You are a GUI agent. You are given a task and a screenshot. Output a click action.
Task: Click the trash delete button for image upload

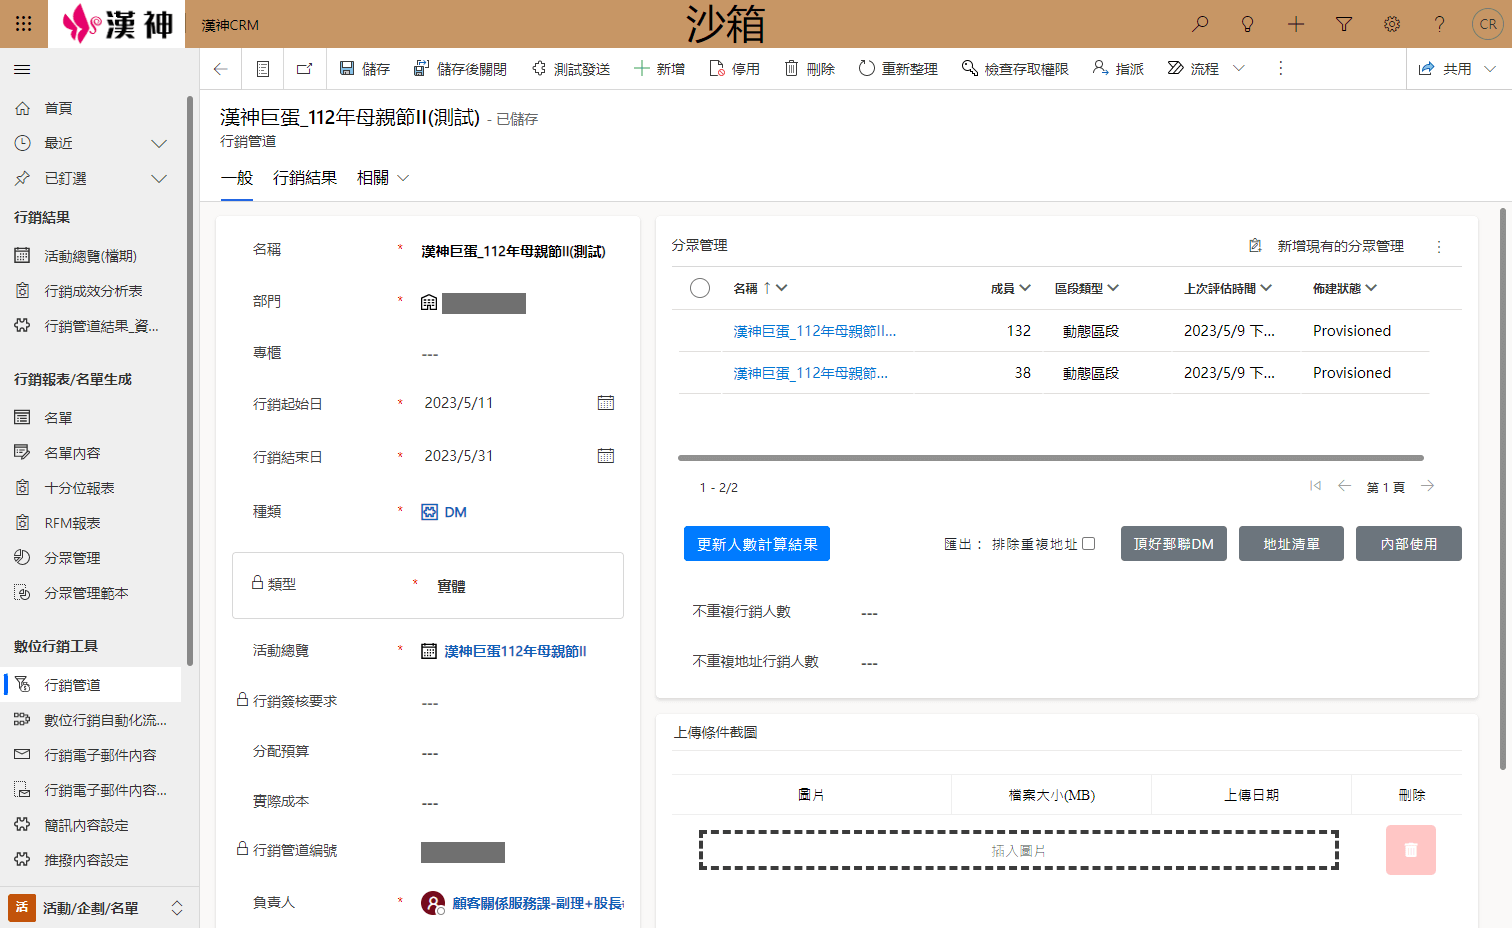1411,850
